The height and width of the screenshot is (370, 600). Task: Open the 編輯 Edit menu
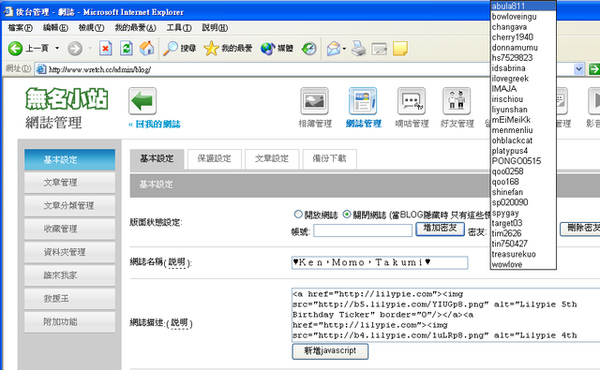55,28
